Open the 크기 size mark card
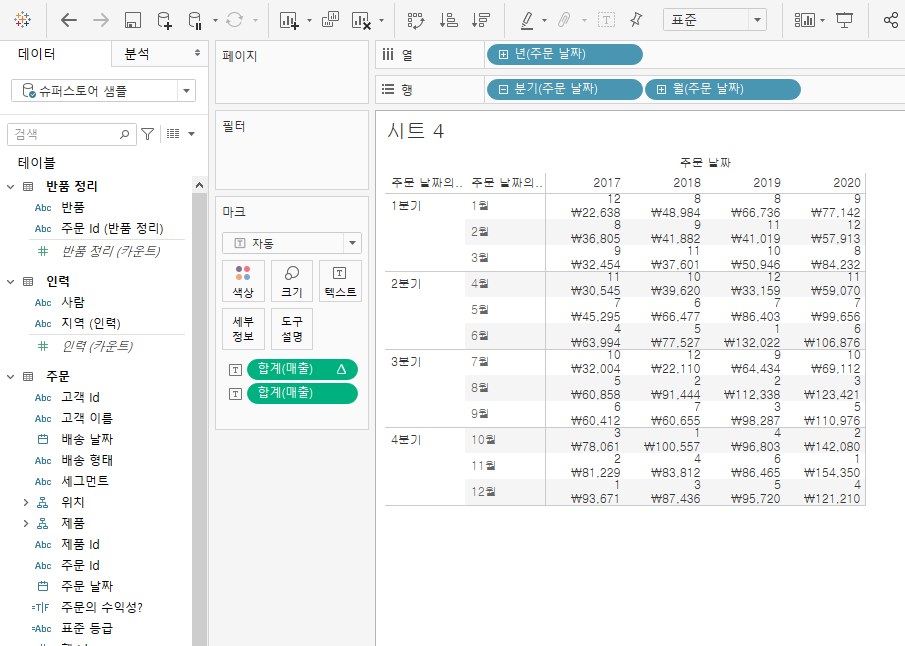 pos(291,281)
